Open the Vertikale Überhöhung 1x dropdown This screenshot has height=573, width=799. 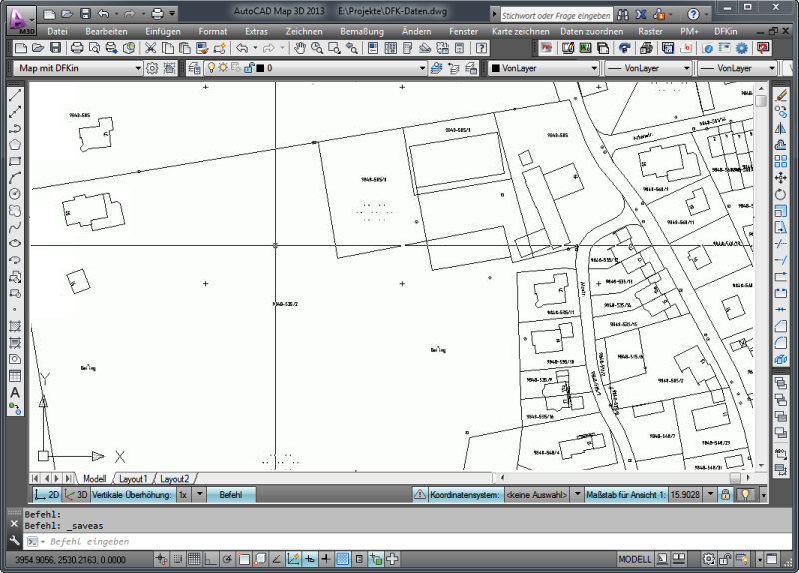pyautogui.click(x=199, y=494)
